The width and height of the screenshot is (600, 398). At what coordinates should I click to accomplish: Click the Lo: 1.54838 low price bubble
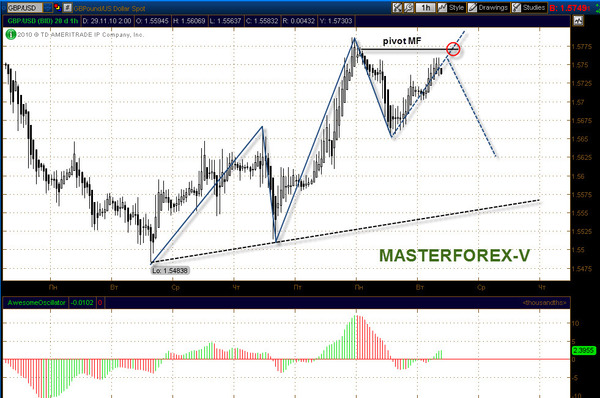coord(170,271)
